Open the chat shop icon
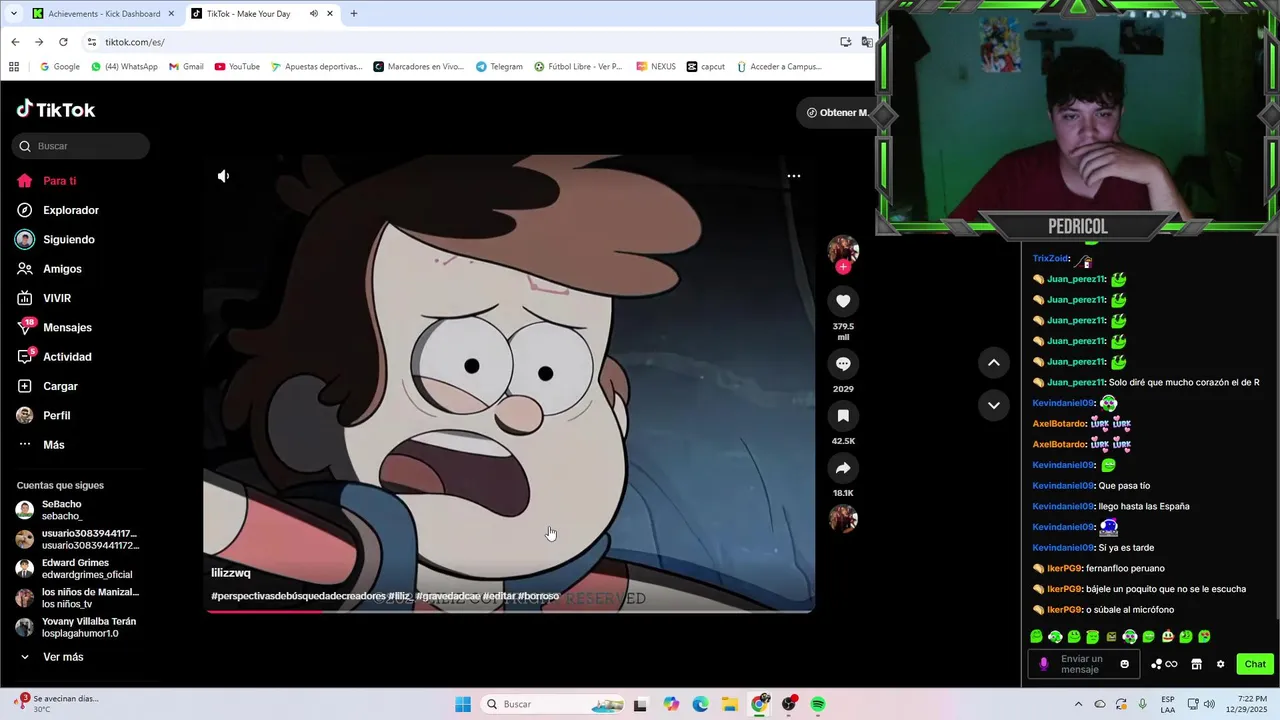The height and width of the screenshot is (720, 1280). coord(1196,664)
